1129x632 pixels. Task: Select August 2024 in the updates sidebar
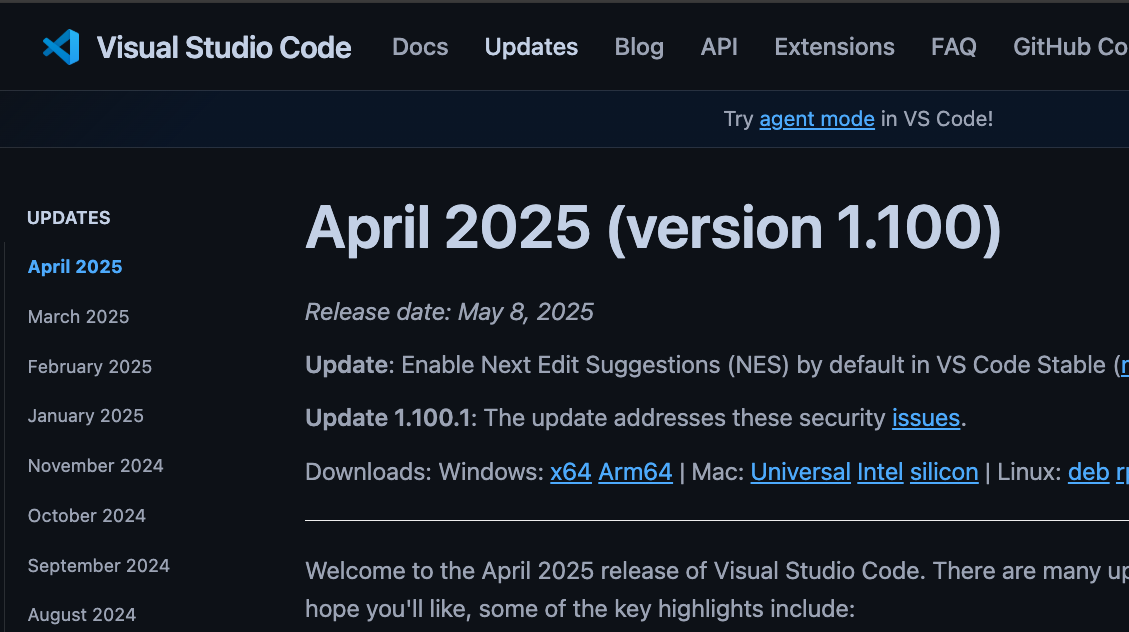click(82, 615)
